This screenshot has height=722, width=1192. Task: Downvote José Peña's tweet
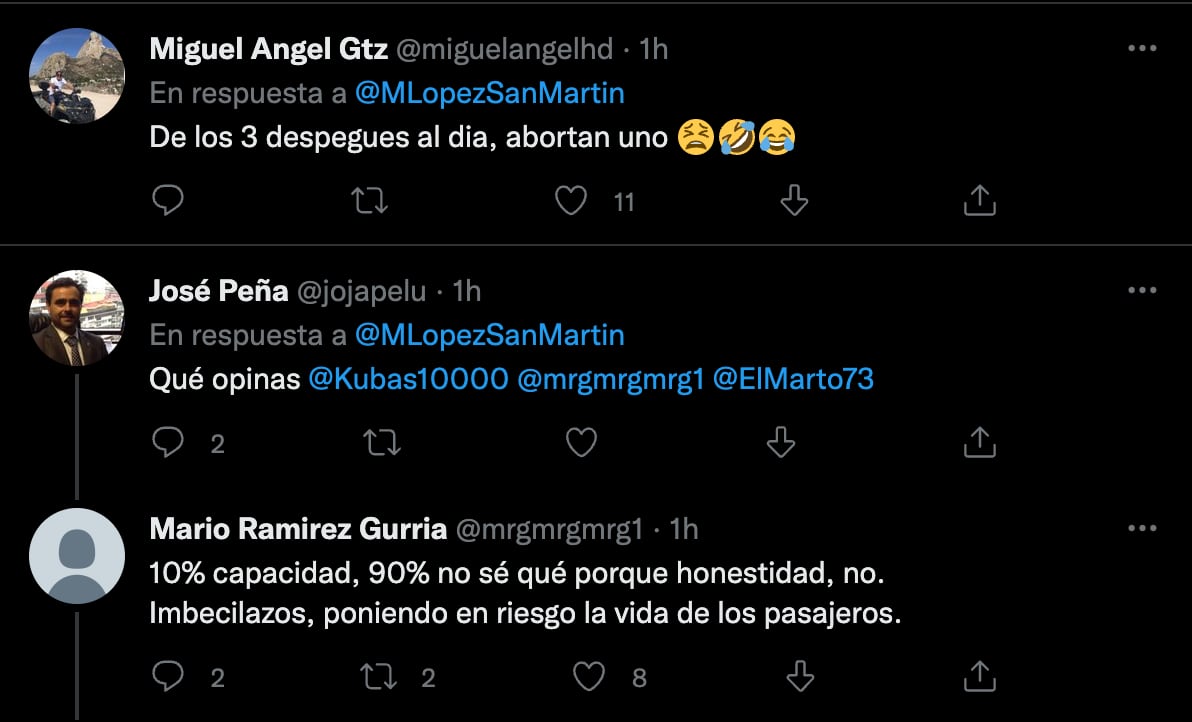[780, 442]
